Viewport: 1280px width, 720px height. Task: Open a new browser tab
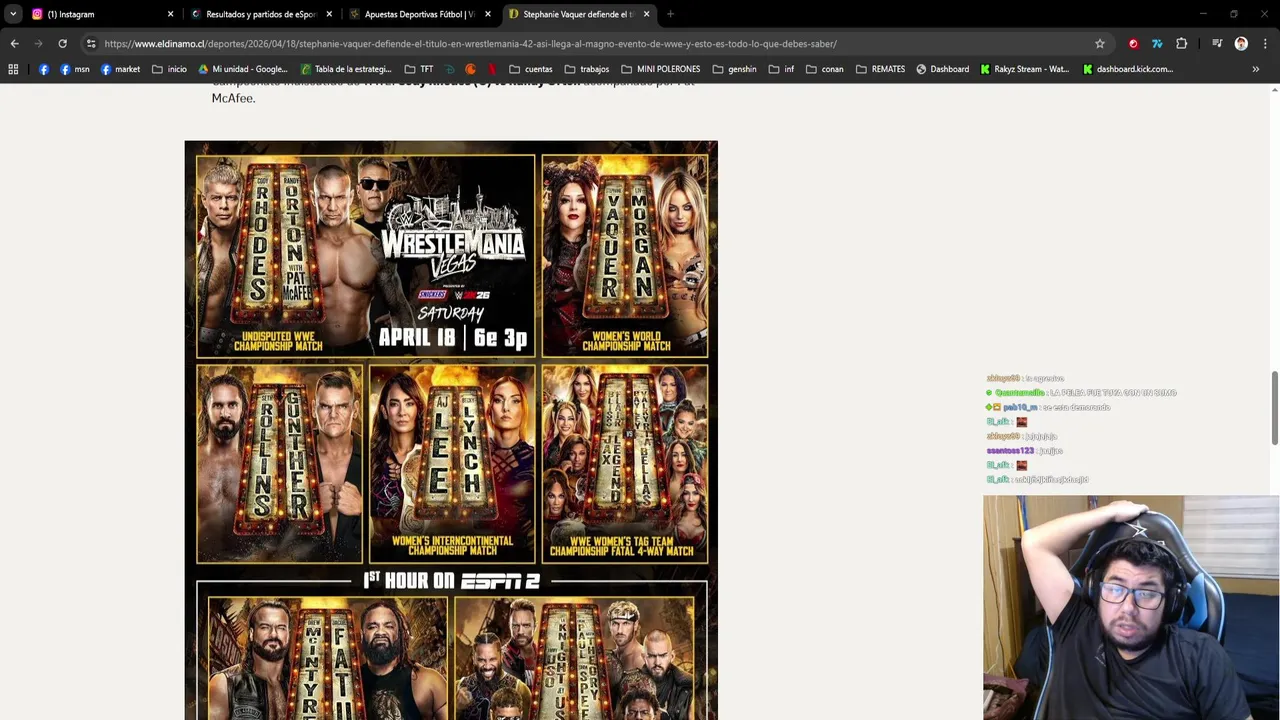[670, 14]
